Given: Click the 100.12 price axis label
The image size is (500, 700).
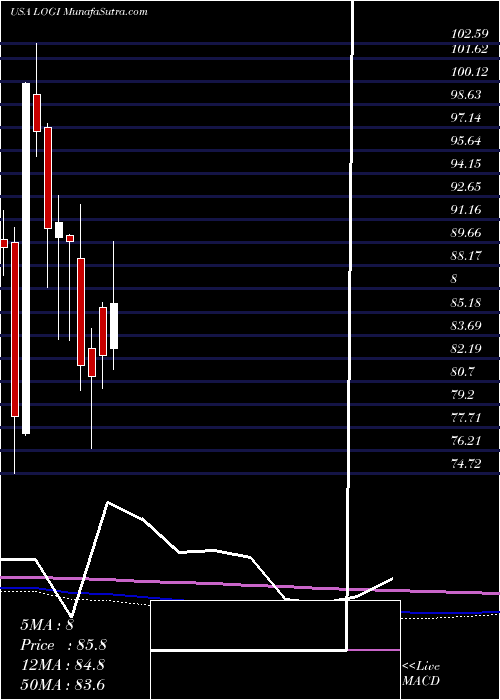Looking at the screenshot, I should click(x=469, y=72).
